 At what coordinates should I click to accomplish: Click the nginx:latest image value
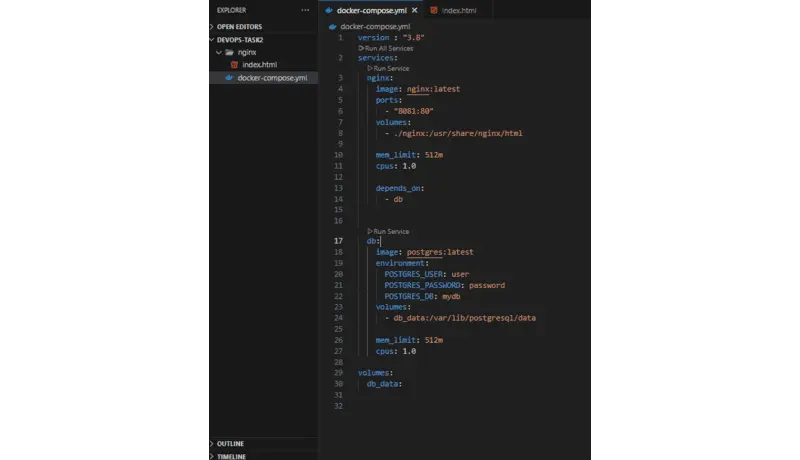pos(433,89)
